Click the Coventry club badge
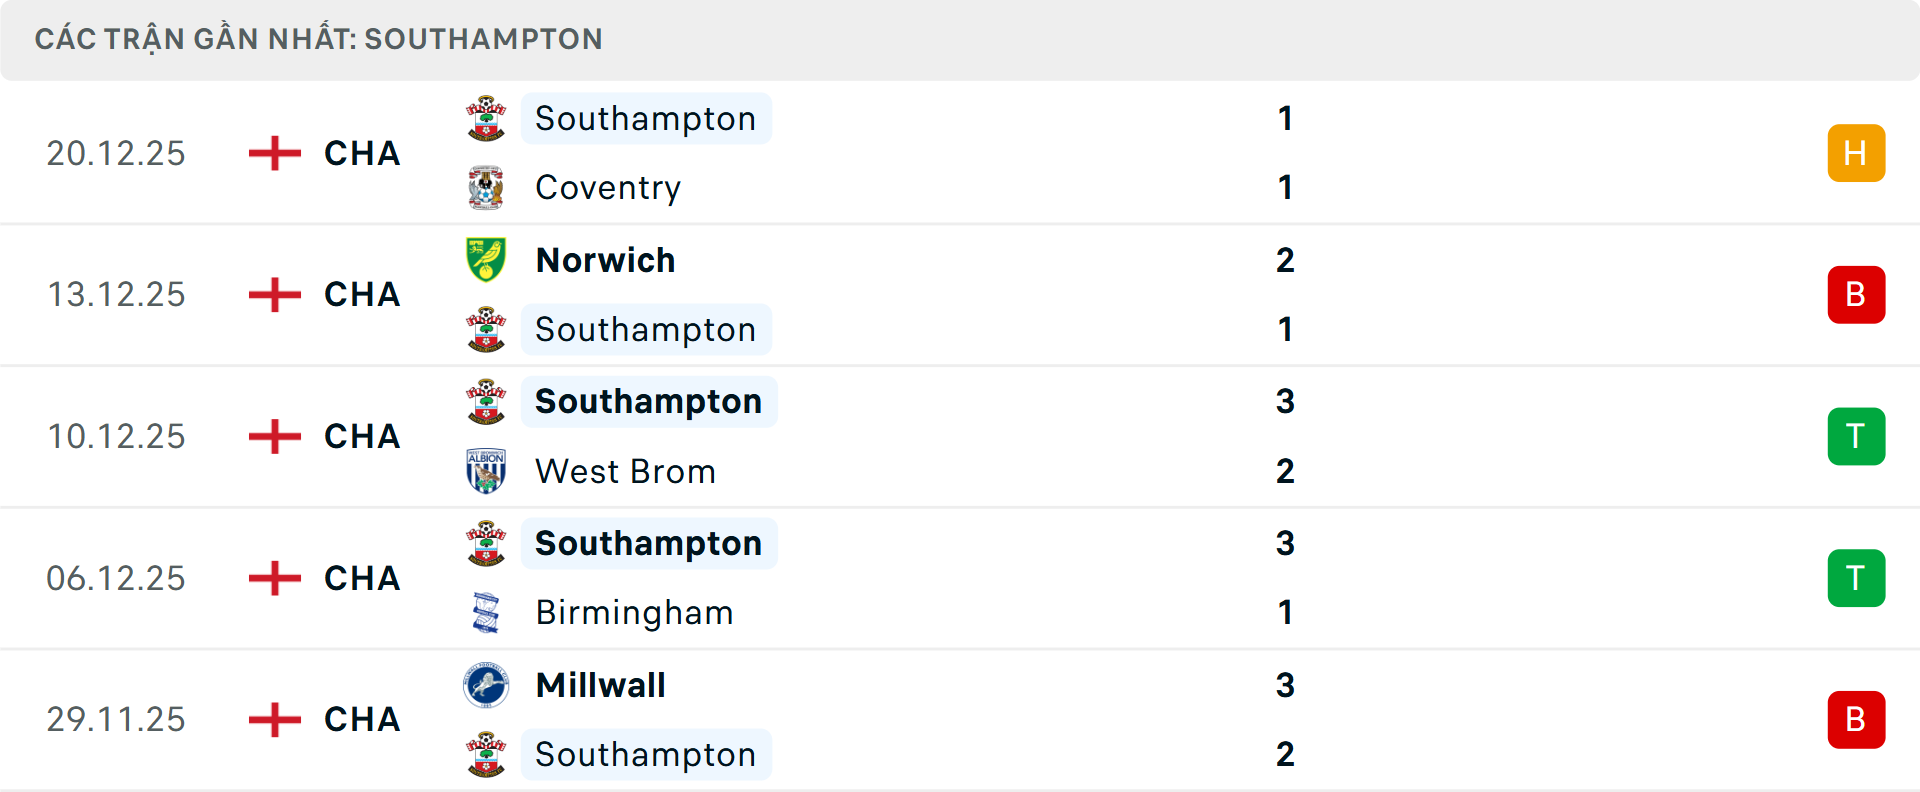The height and width of the screenshot is (792, 1920). [486, 187]
